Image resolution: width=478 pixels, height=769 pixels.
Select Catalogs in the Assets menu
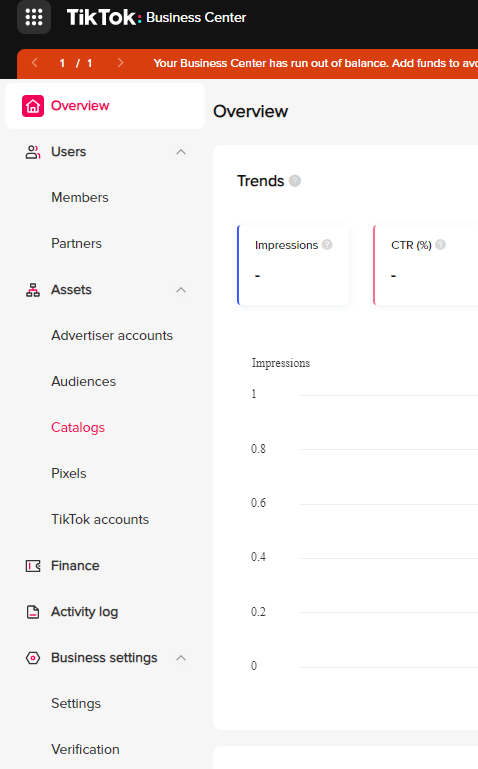coord(78,428)
